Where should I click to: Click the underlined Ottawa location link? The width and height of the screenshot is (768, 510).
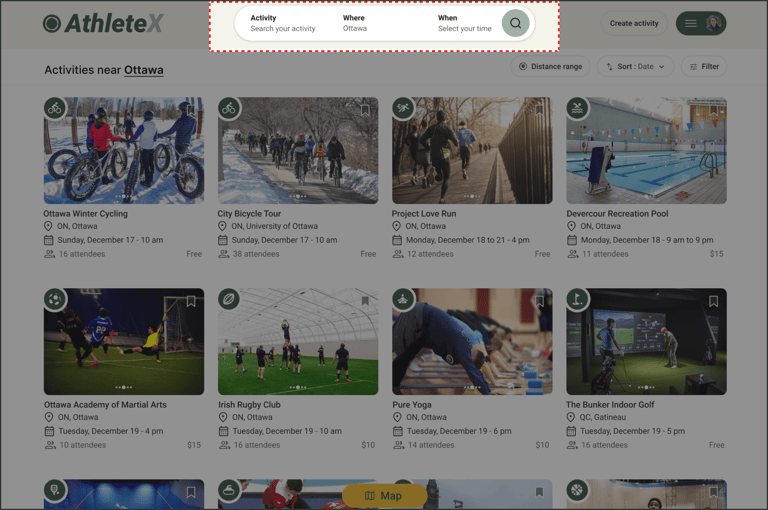coord(144,70)
